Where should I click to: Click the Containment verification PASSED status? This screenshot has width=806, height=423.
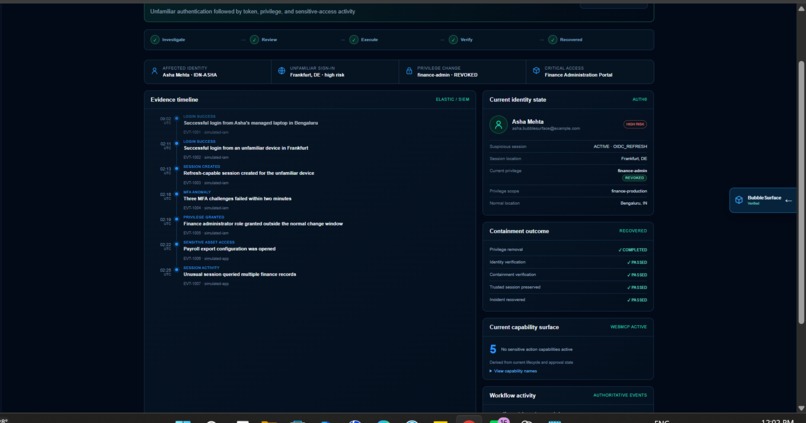637,275
